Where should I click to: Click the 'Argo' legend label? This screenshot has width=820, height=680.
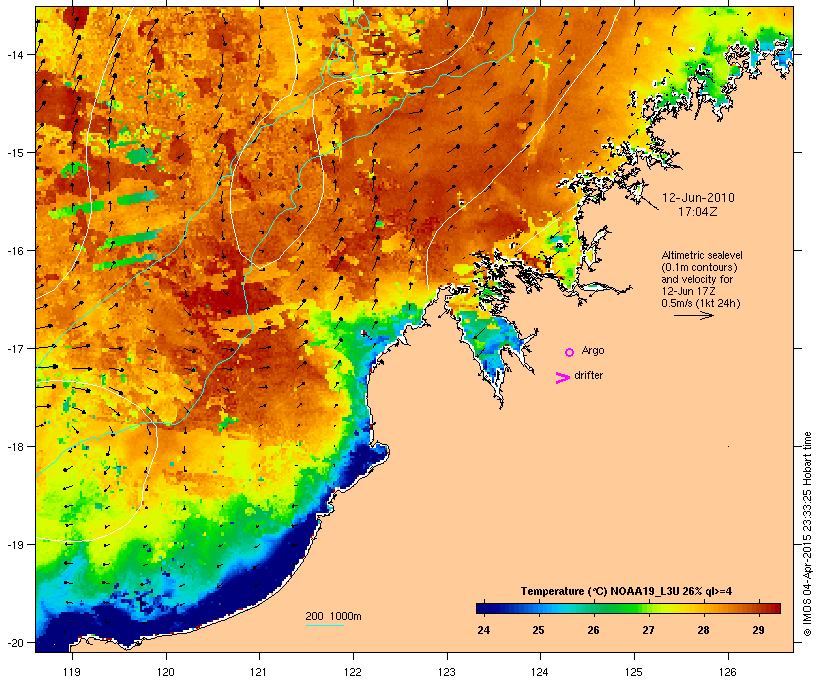593,350
